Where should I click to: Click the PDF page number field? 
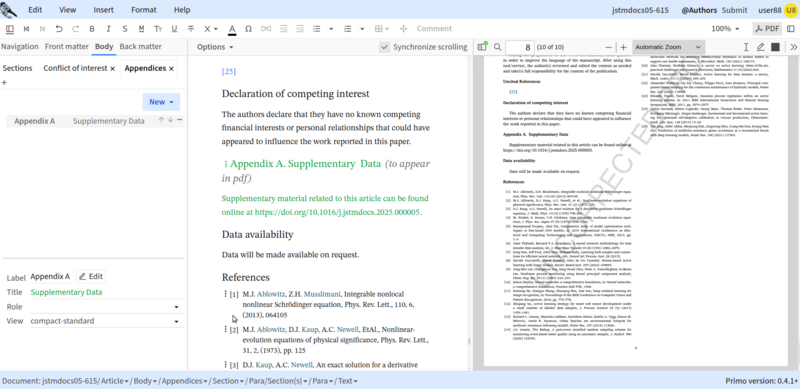pos(520,47)
